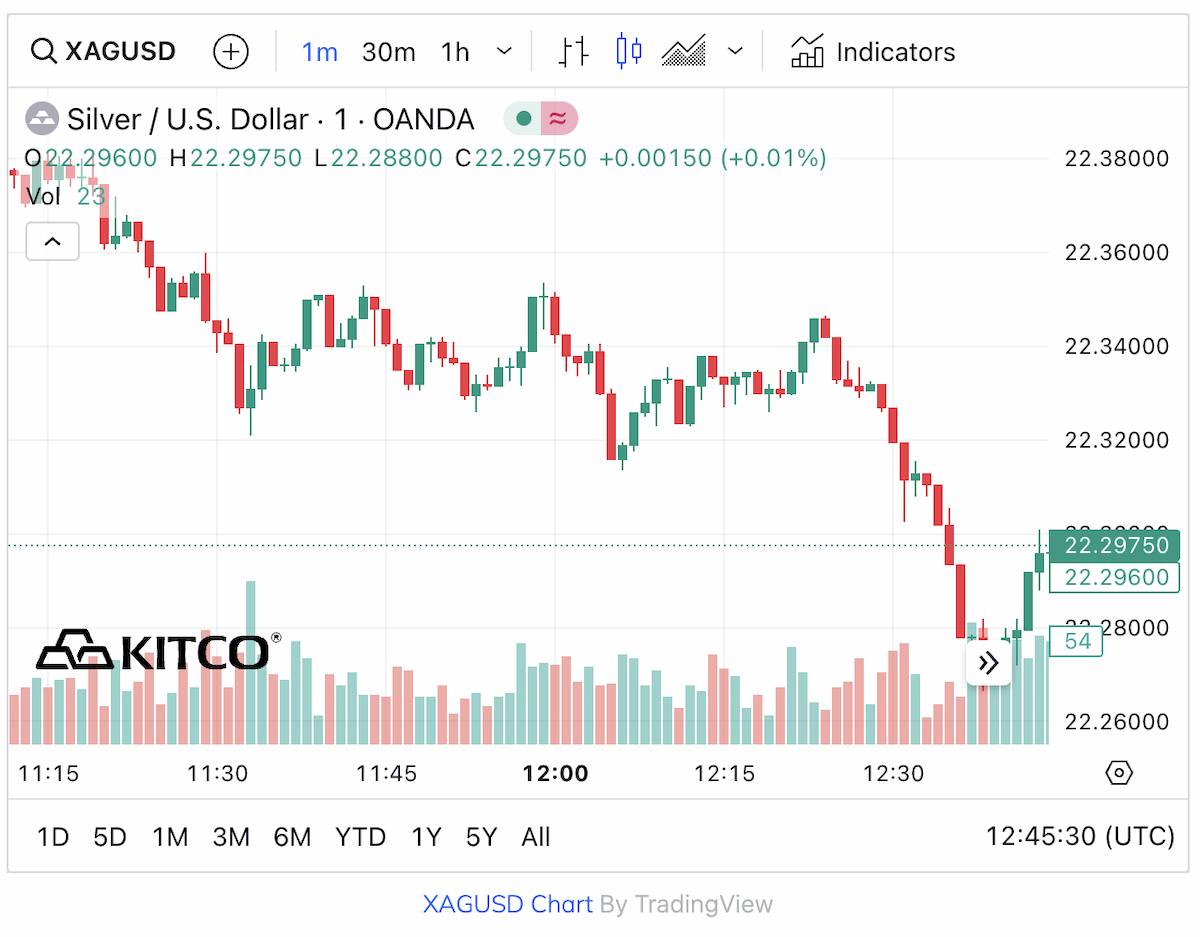Open the XAGUSD symbol search
The image size is (1200, 937).
[x=103, y=51]
